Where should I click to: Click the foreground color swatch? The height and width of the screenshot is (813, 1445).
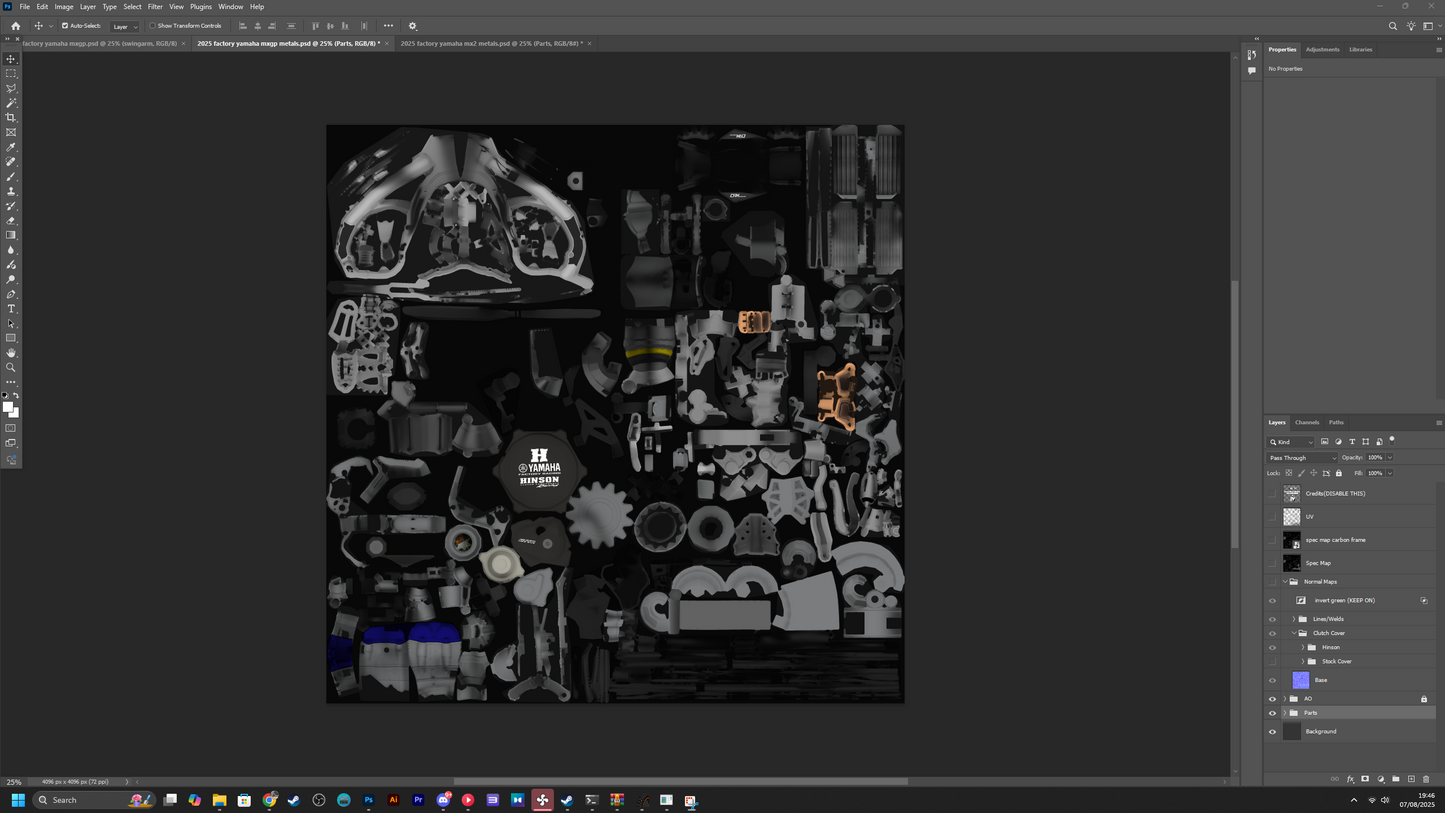(8, 407)
